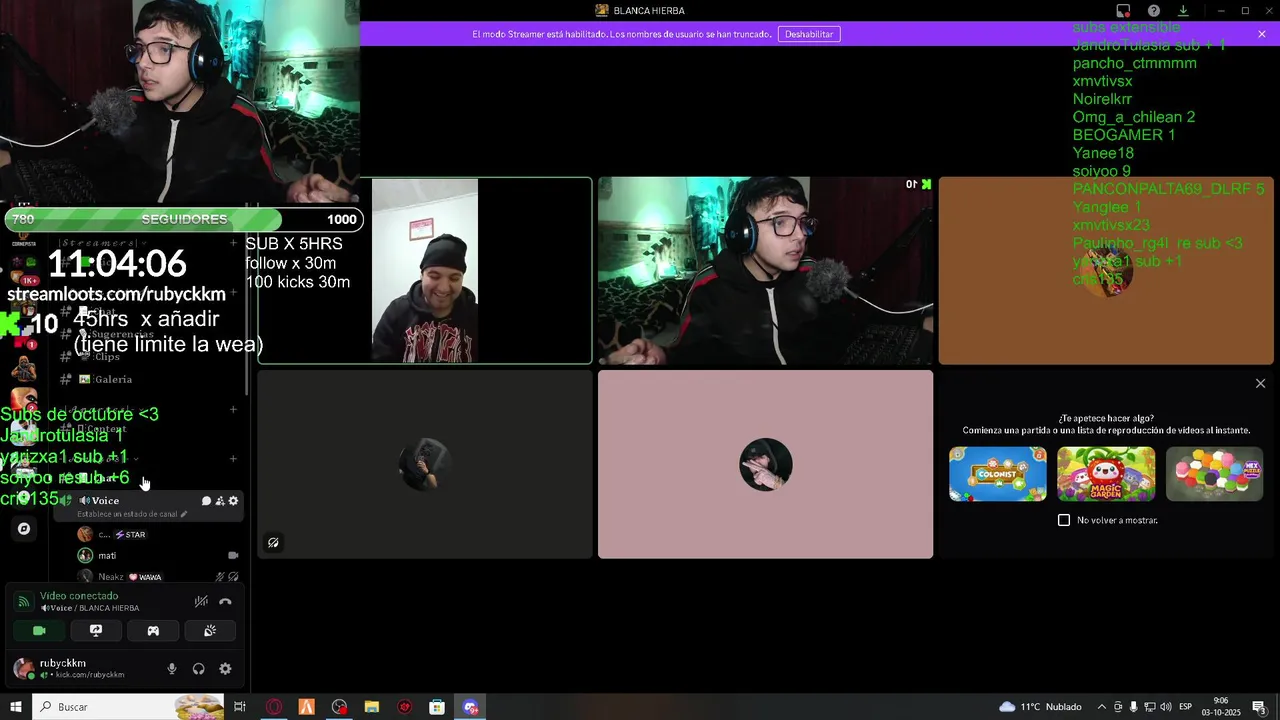The image size is (1280, 720).
Task: Add a channel with plus beside Content category
Action: 233,409
